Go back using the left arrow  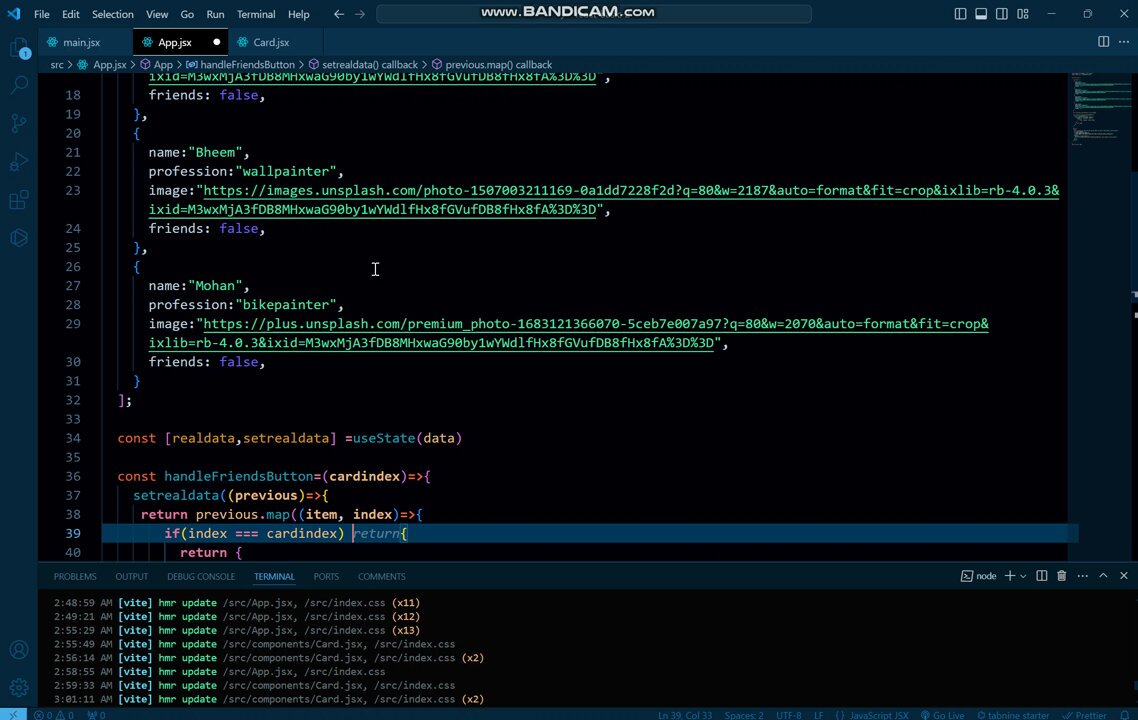338,14
